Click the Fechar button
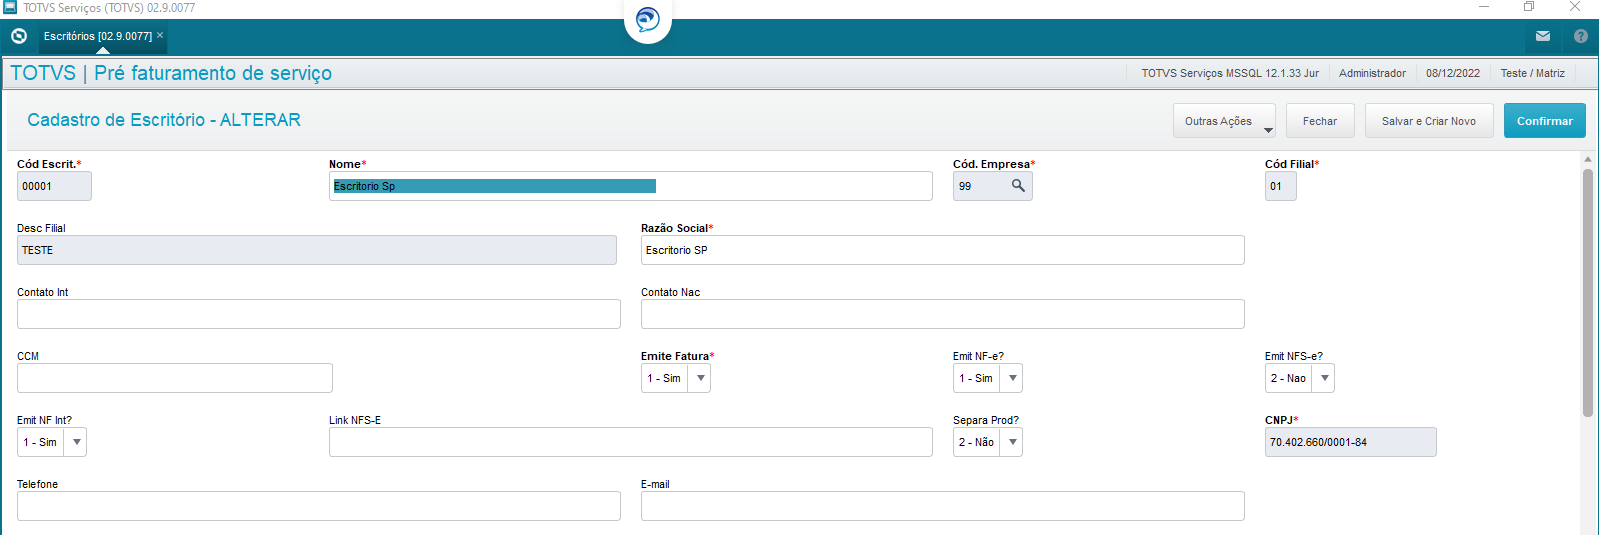Viewport: 1599px width, 535px height. (1320, 121)
